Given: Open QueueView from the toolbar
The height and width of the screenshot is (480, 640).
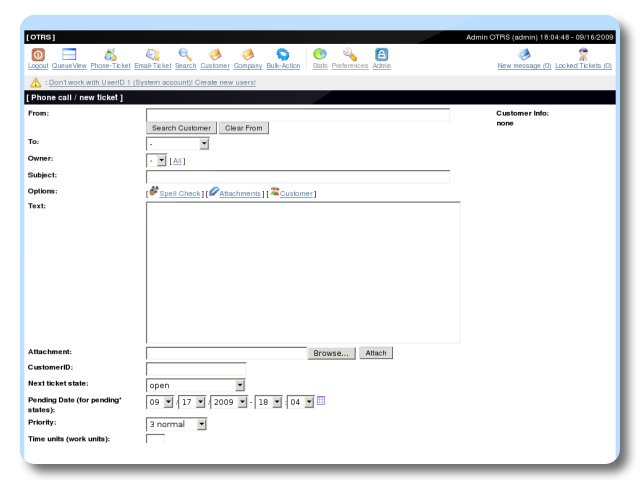Looking at the screenshot, I should (69, 55).
